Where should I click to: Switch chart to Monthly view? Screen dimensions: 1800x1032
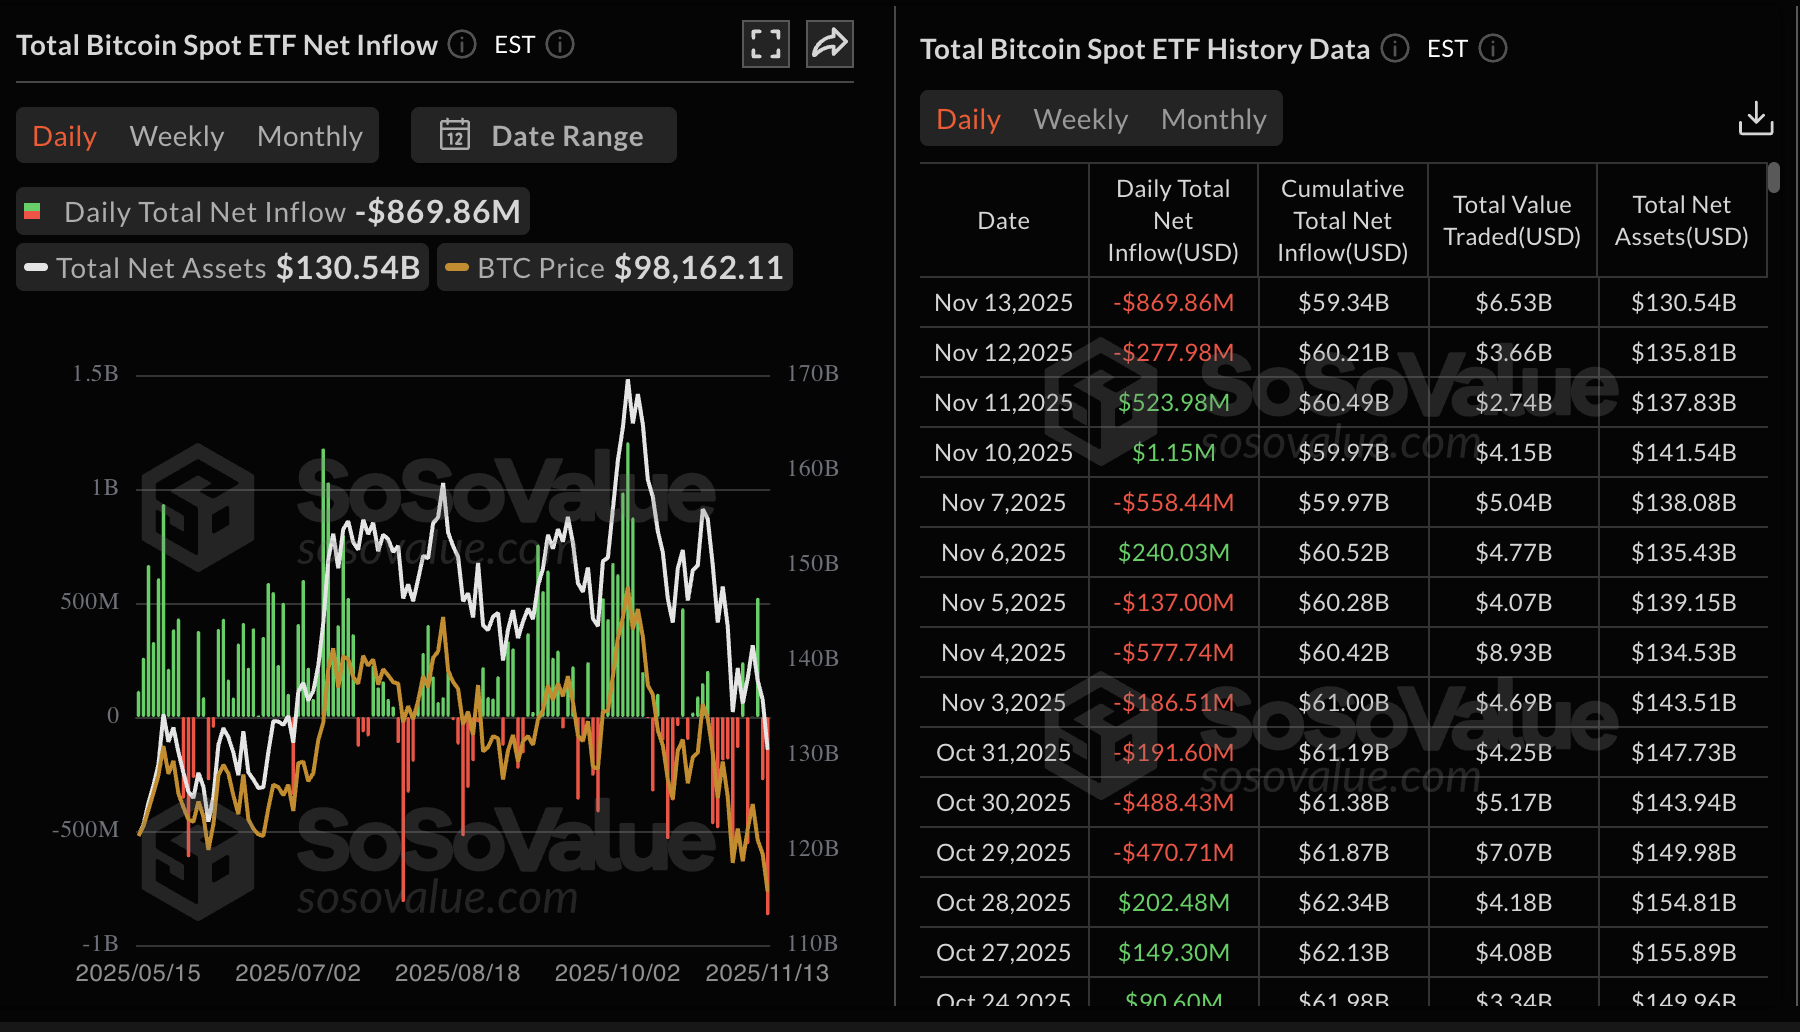coord(310,135)
